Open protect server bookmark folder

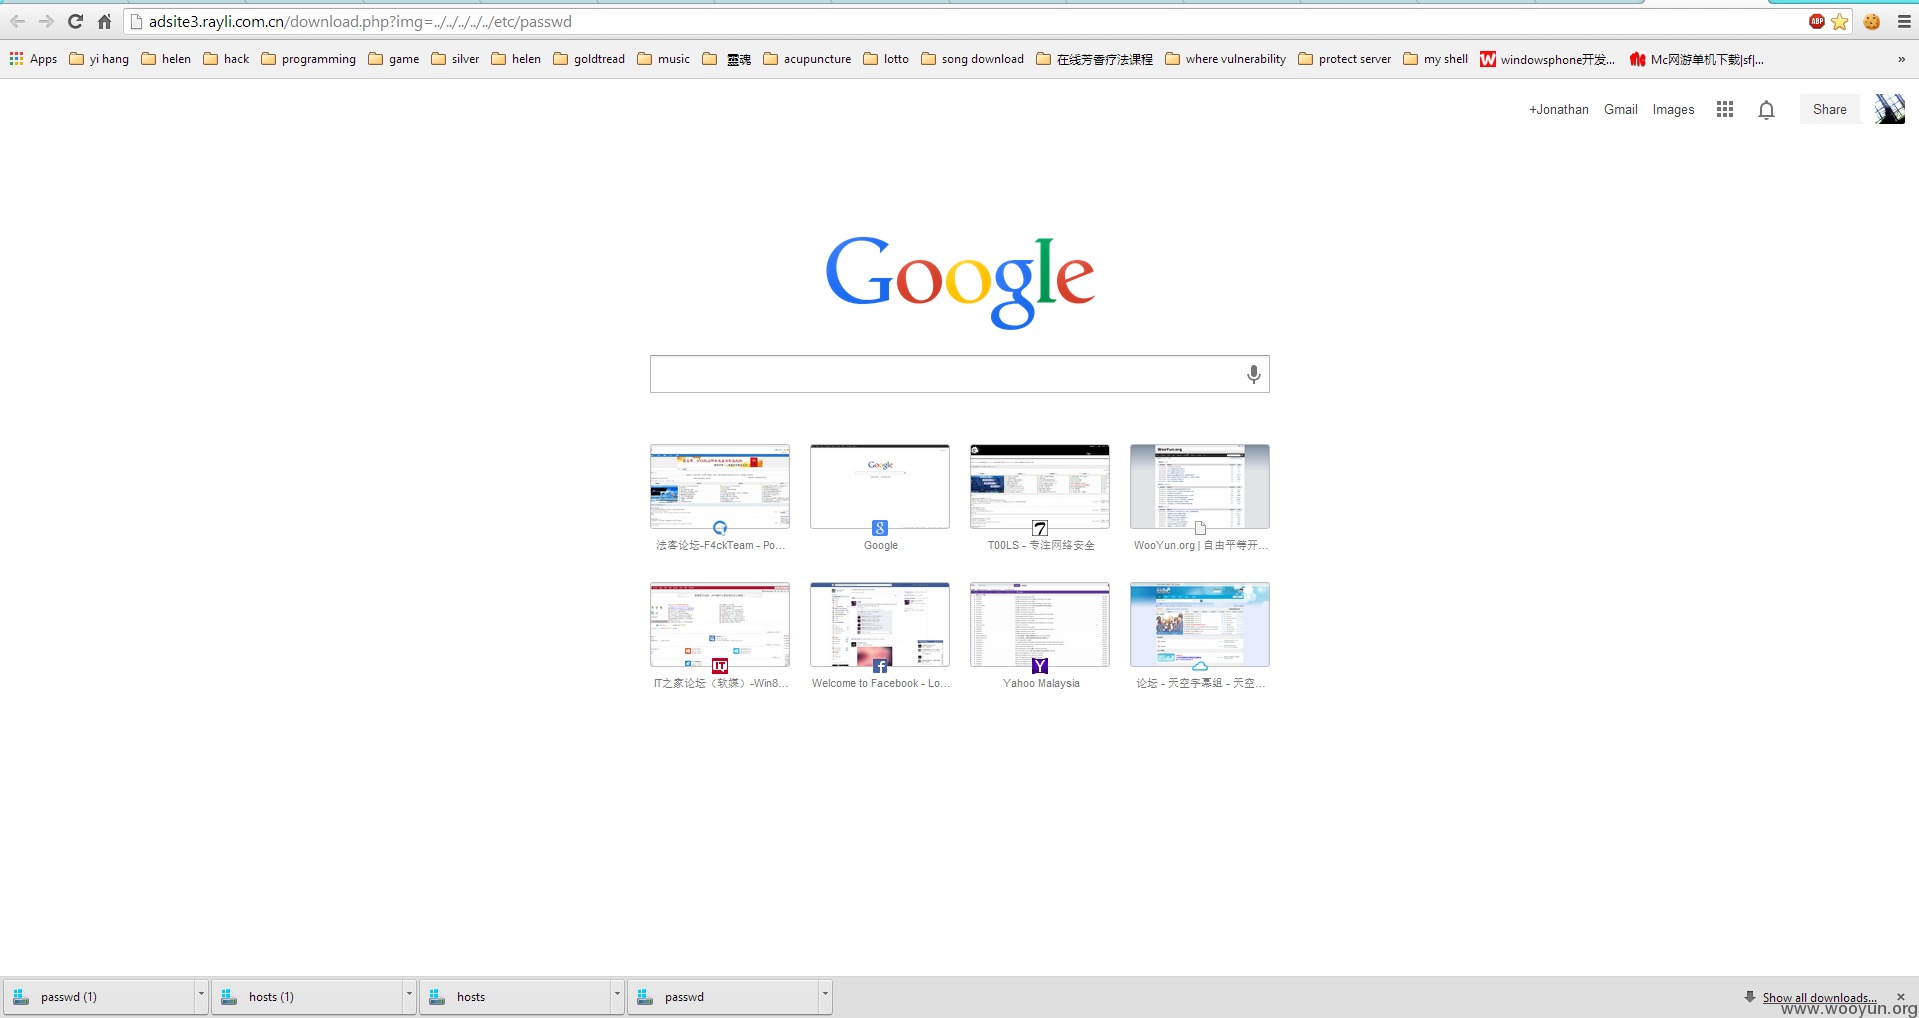tap(1345, 59)
